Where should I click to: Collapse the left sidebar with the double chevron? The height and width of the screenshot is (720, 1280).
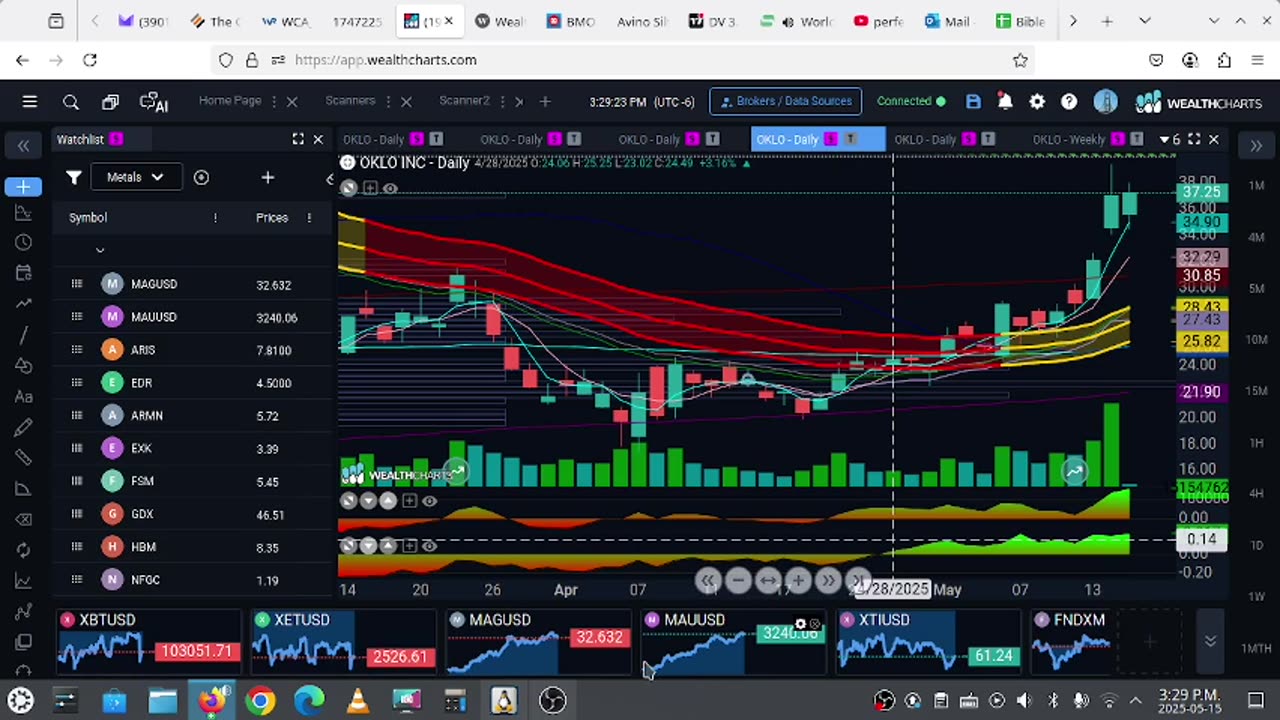coord(23,146)
